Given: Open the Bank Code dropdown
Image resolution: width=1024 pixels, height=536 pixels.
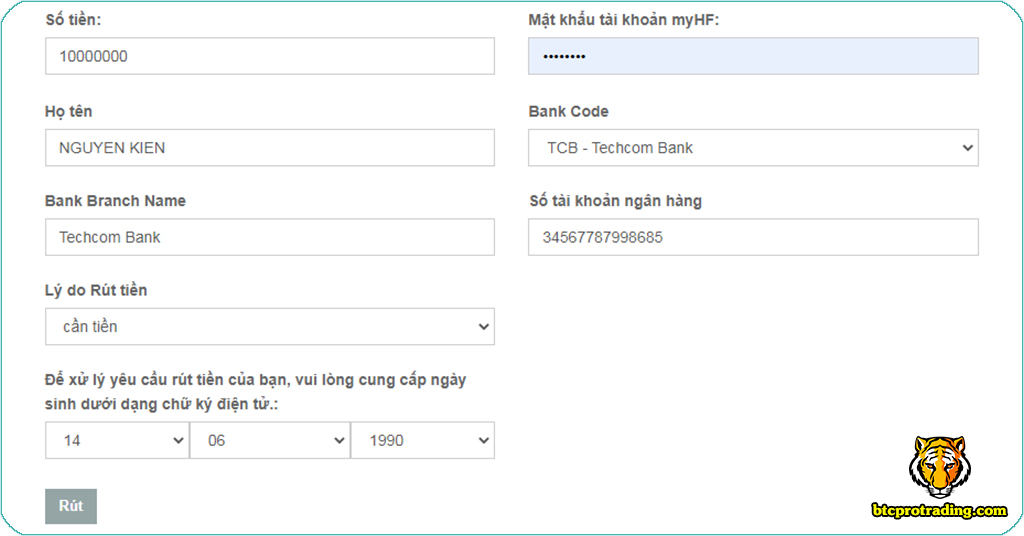Looking at the screenshot, I should (x=753, y=148).
